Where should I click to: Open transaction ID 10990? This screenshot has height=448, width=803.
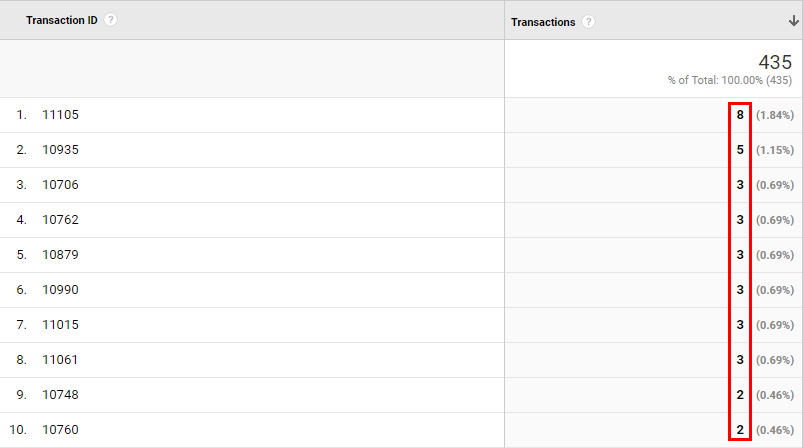[x=60, y=289]
